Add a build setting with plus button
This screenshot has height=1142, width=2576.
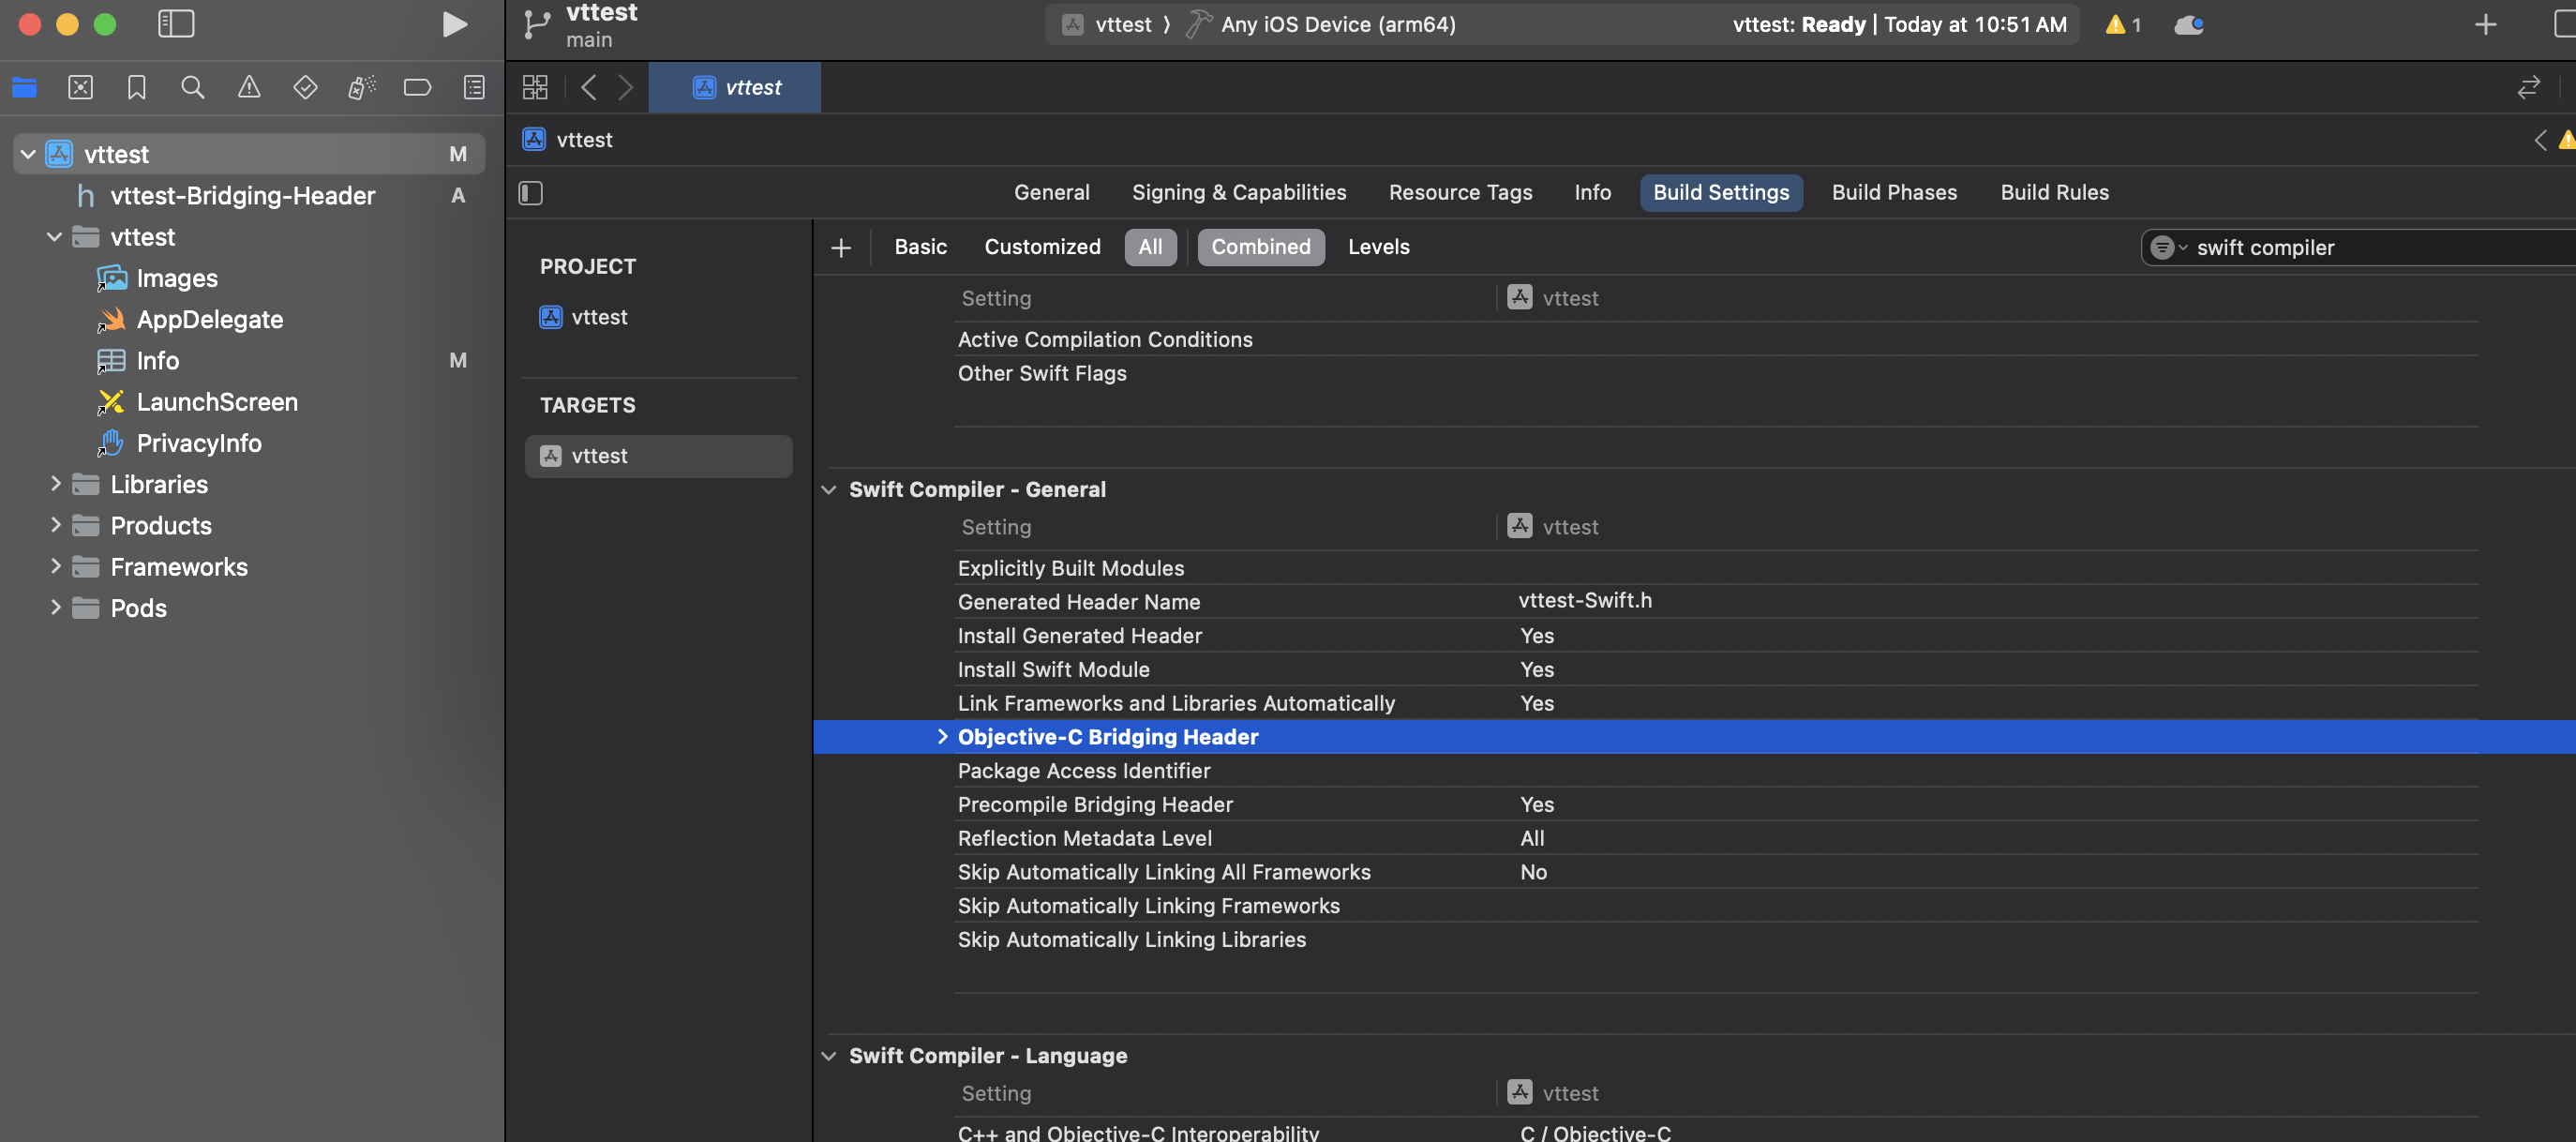coord(841,247)
